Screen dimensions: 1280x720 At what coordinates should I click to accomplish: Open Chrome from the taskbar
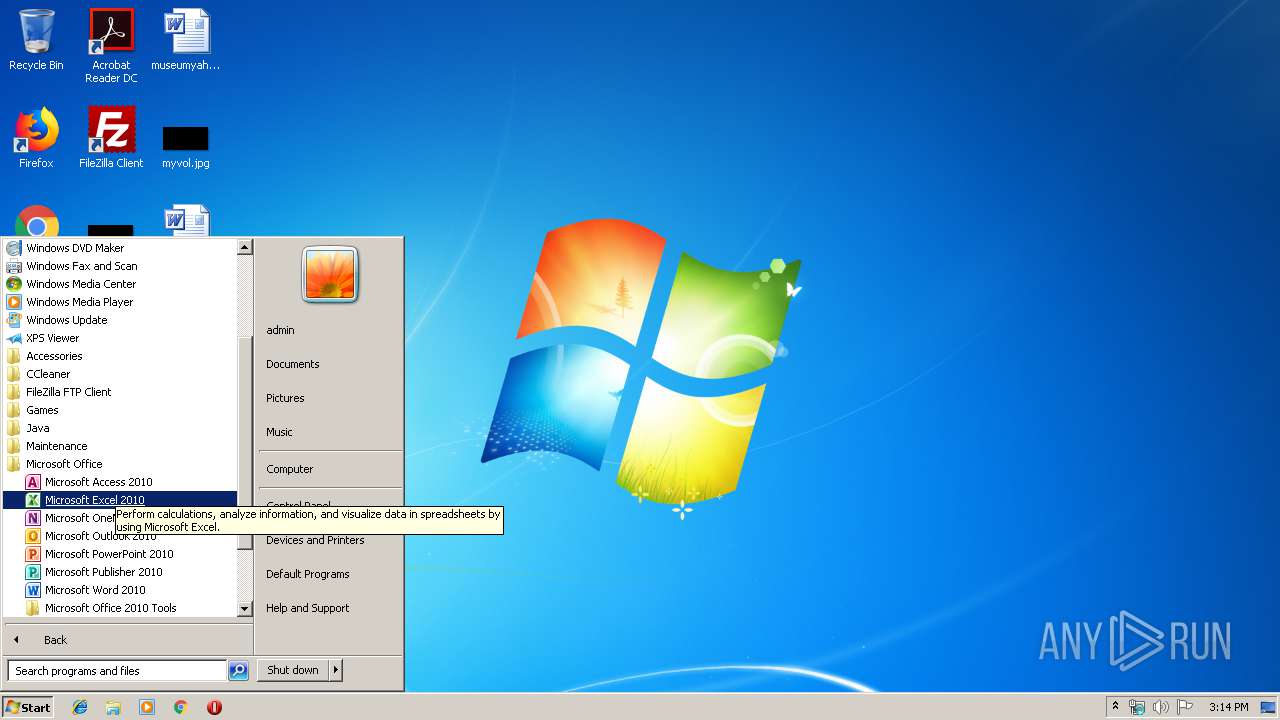click(180, 707)
